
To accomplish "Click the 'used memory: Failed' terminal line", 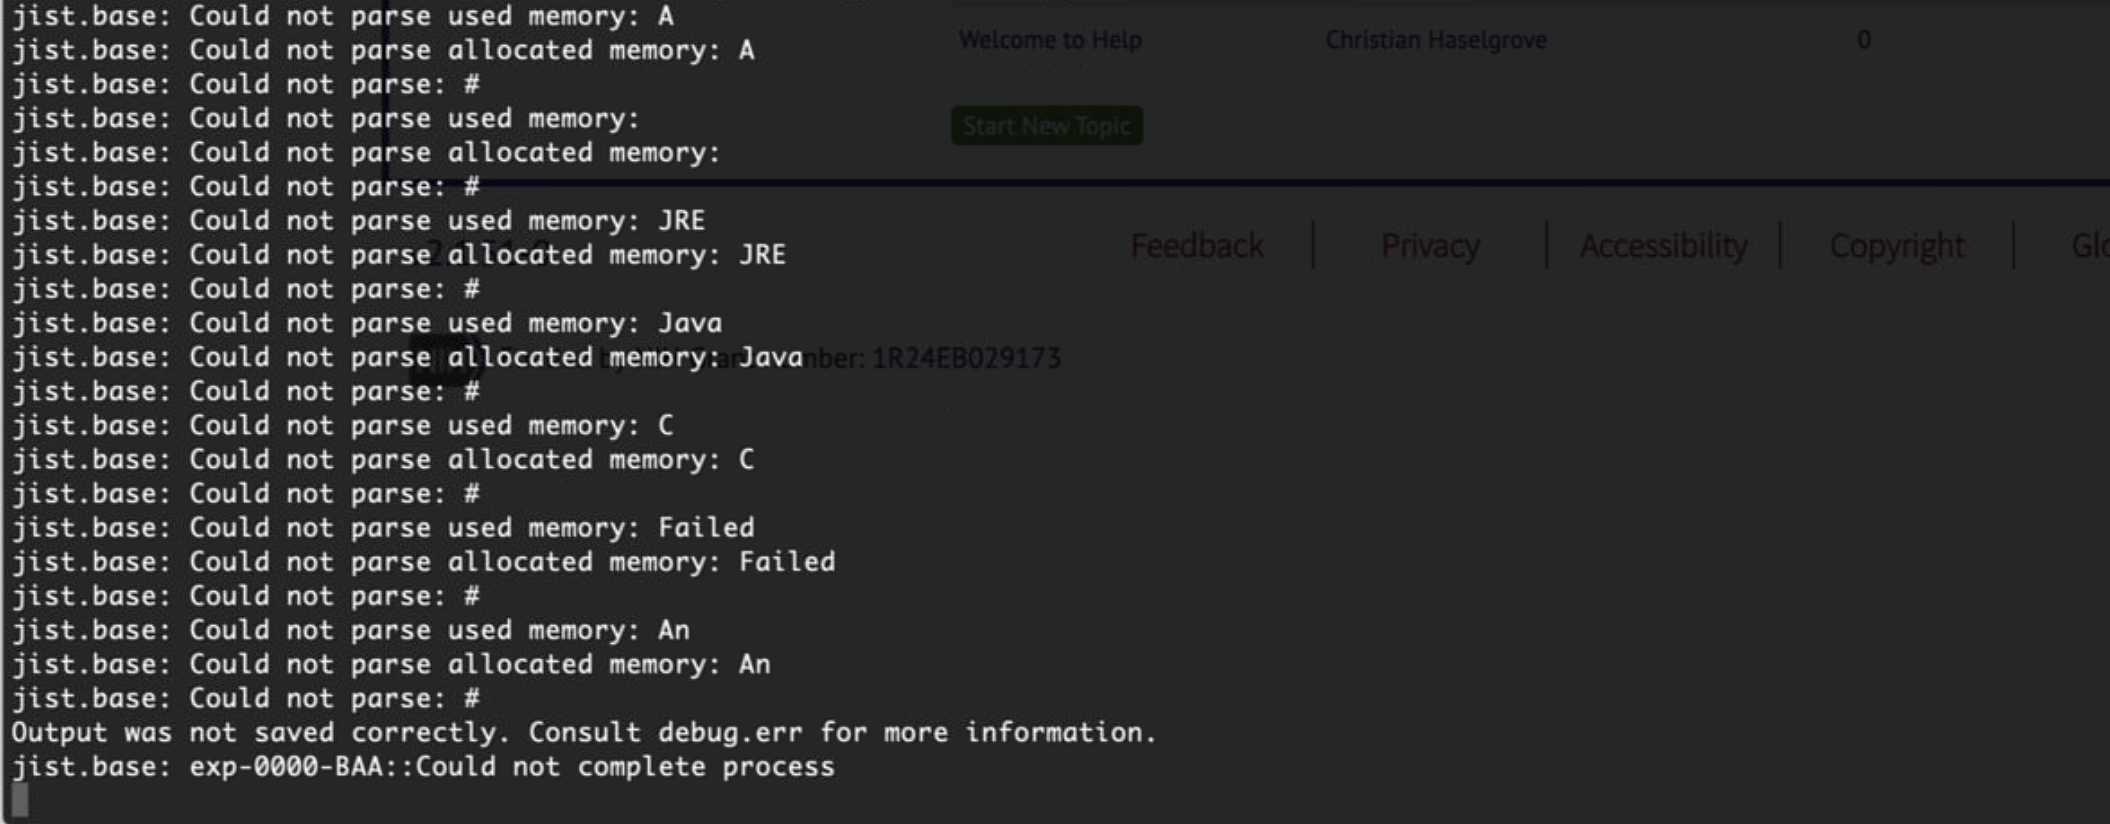I will (x=382, y=528).
